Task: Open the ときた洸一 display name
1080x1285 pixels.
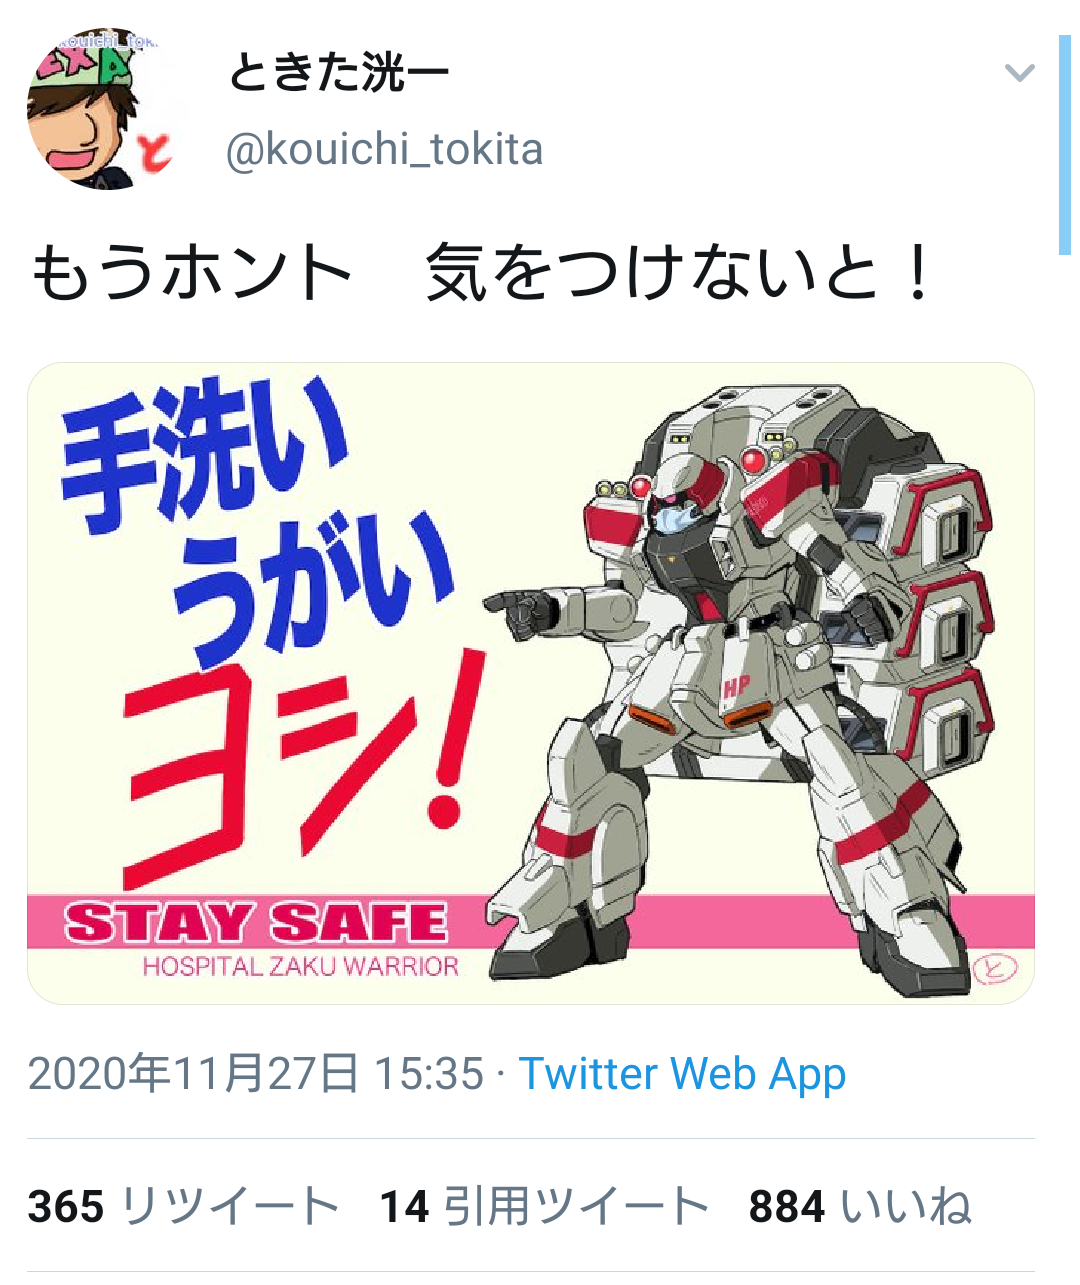Action: [338, 72]
